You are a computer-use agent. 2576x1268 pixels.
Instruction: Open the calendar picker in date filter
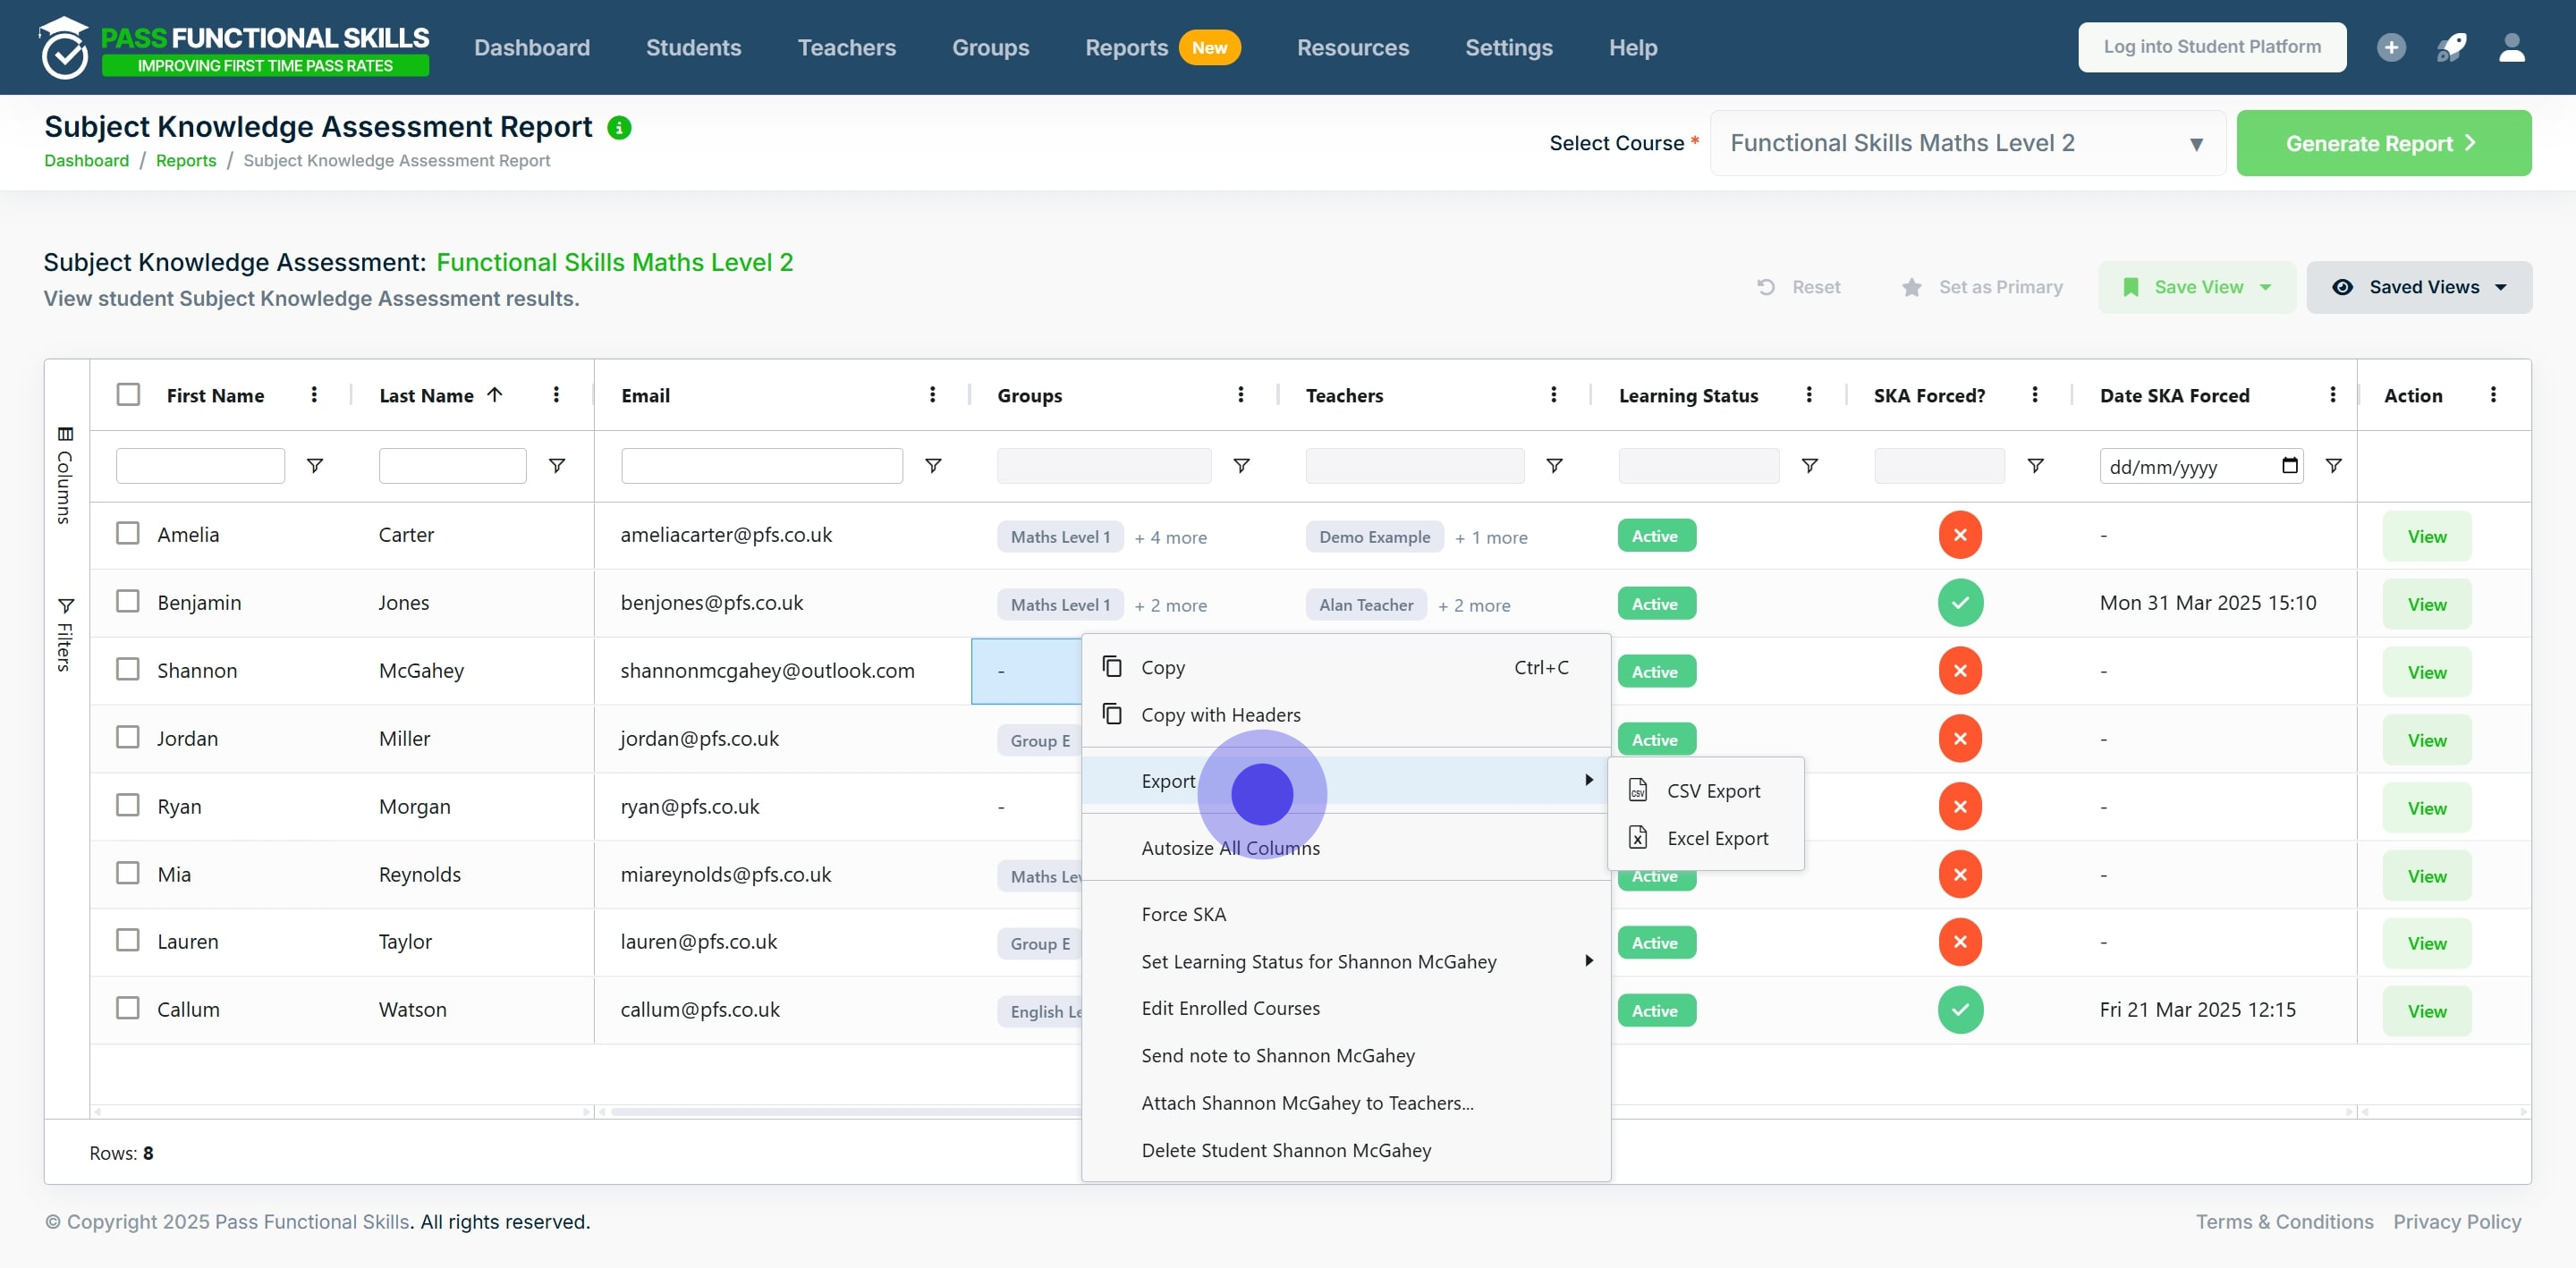click(x=2289, y=466)
